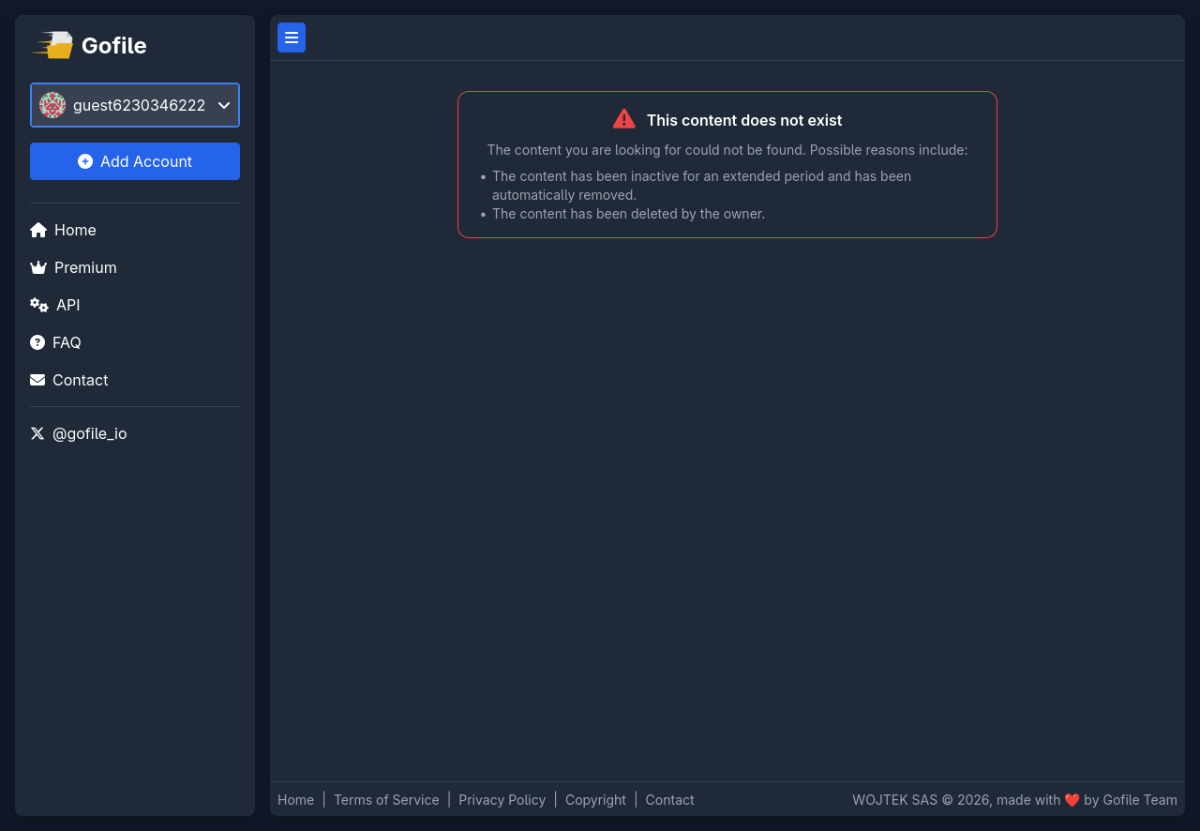This screenshot has height=831, width=1200.
Task: Click the FAQ question mark icon
Action: 38,343
